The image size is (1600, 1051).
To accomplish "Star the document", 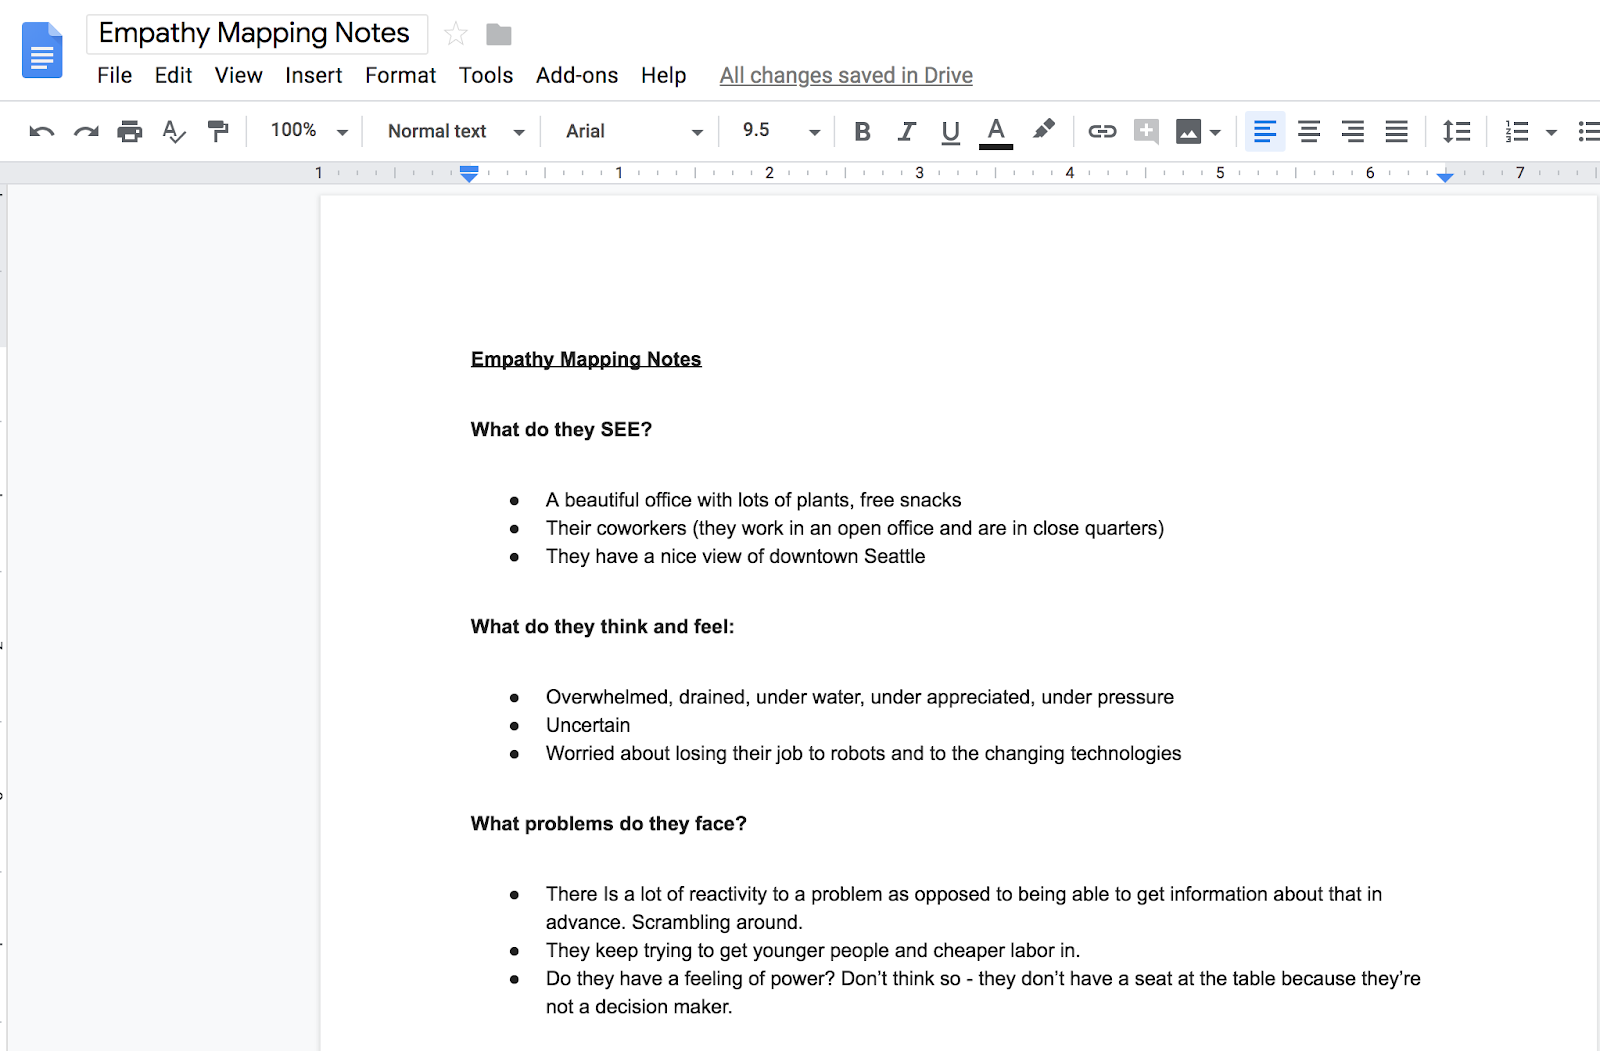I will coord(456,33).
